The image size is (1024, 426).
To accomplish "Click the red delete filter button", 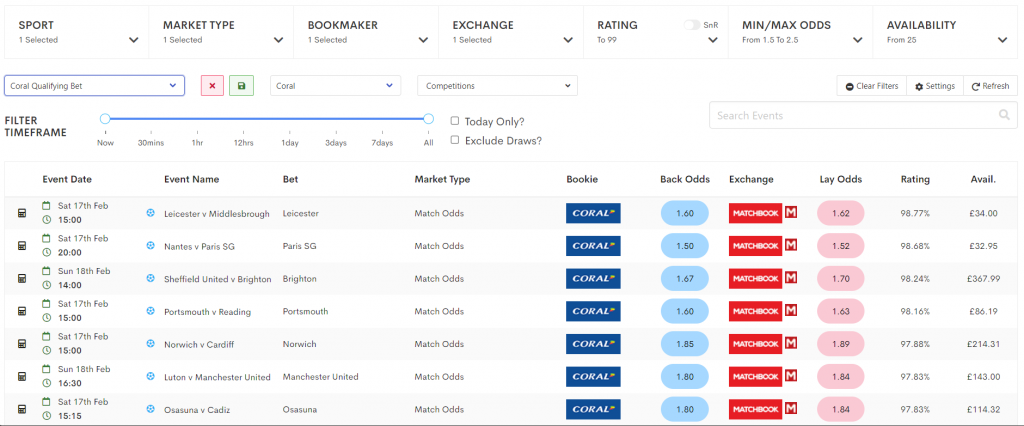I will [x=212, y=86].
